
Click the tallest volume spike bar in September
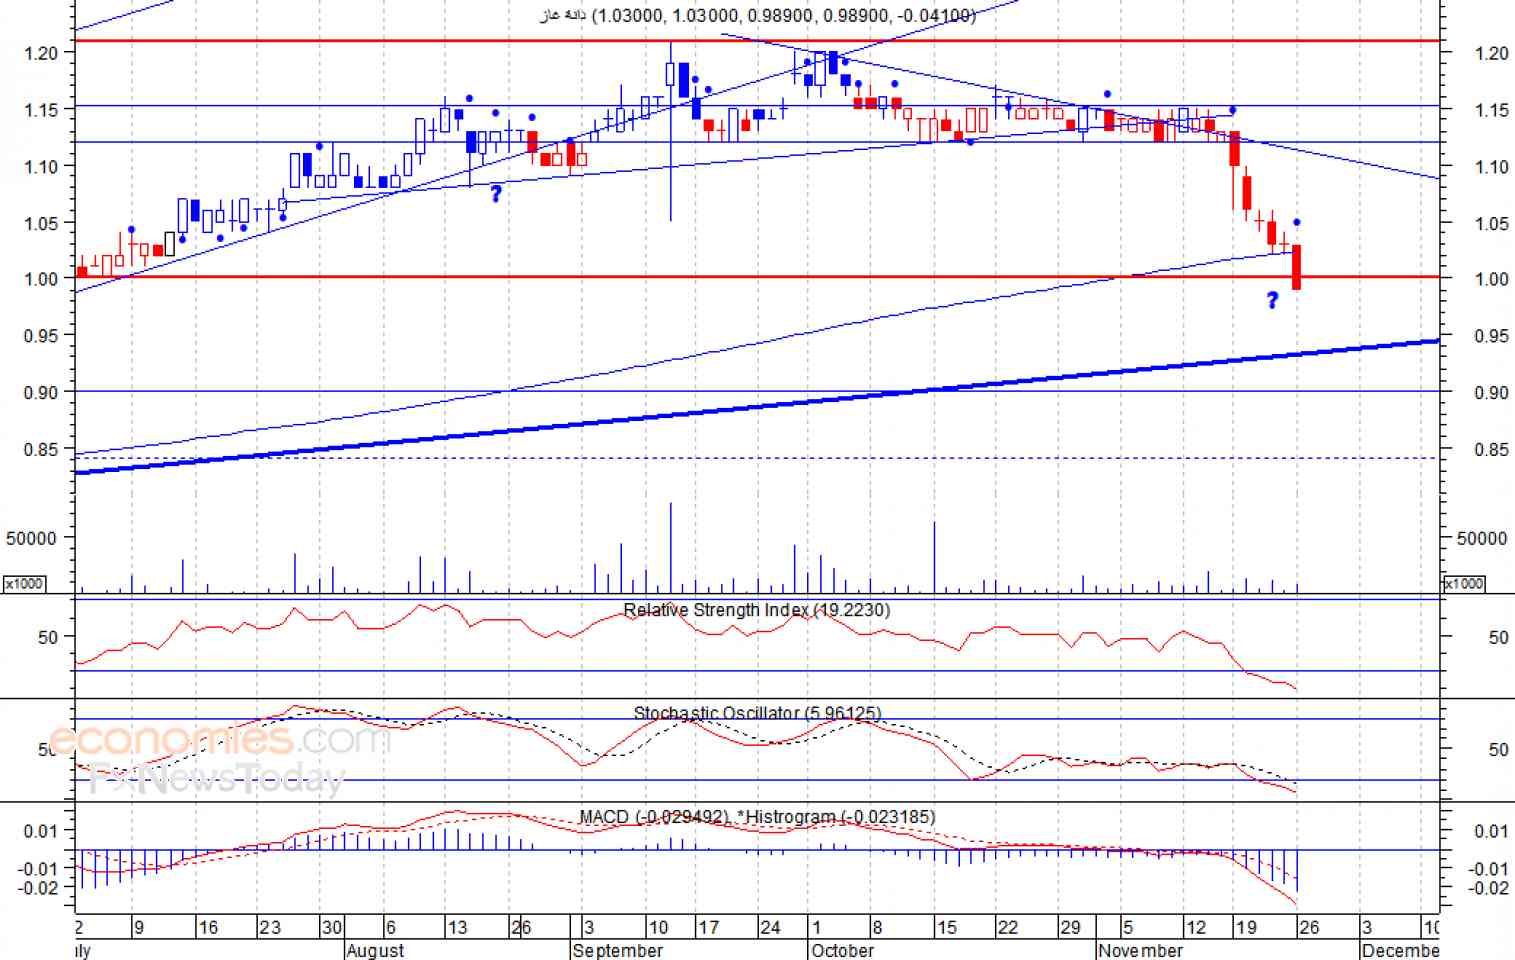pyautogui.click(x=670, y=547)
